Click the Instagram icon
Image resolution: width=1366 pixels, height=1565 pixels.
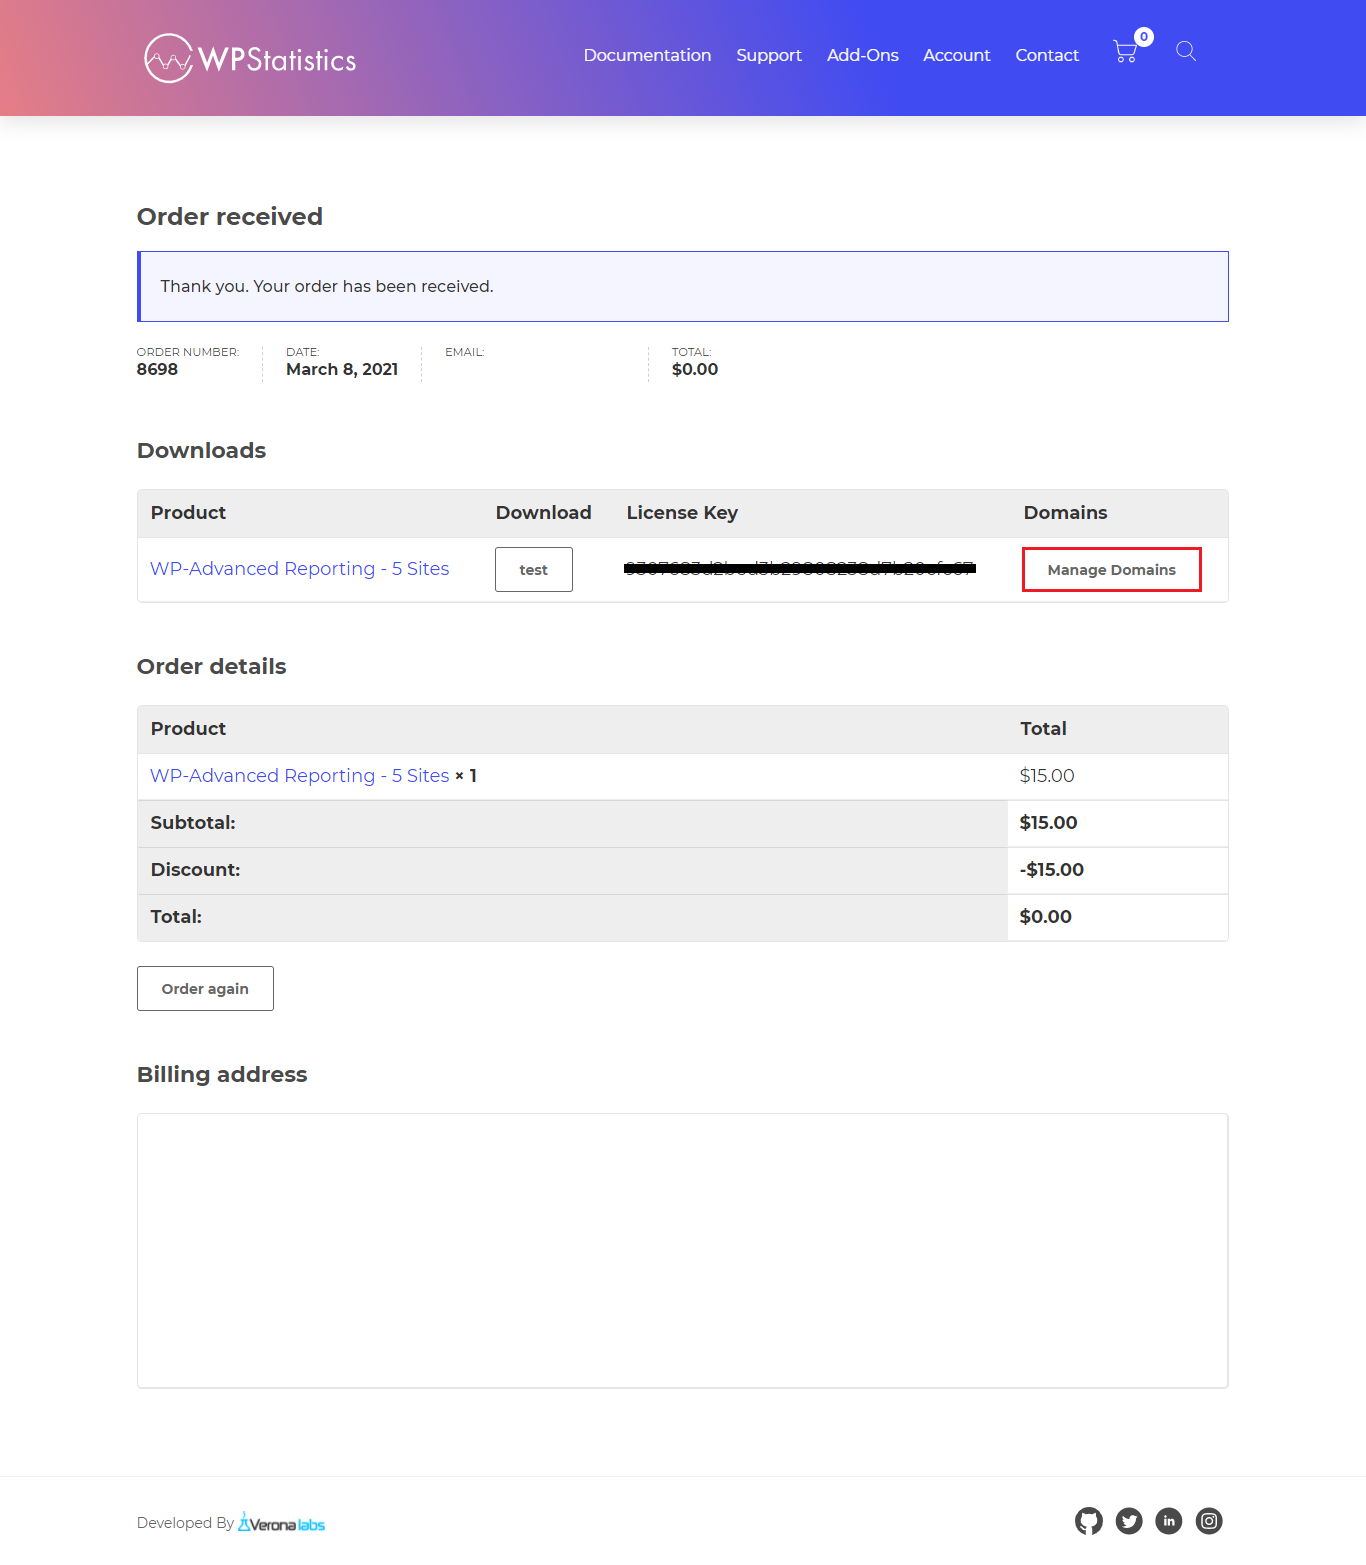1209,1521
